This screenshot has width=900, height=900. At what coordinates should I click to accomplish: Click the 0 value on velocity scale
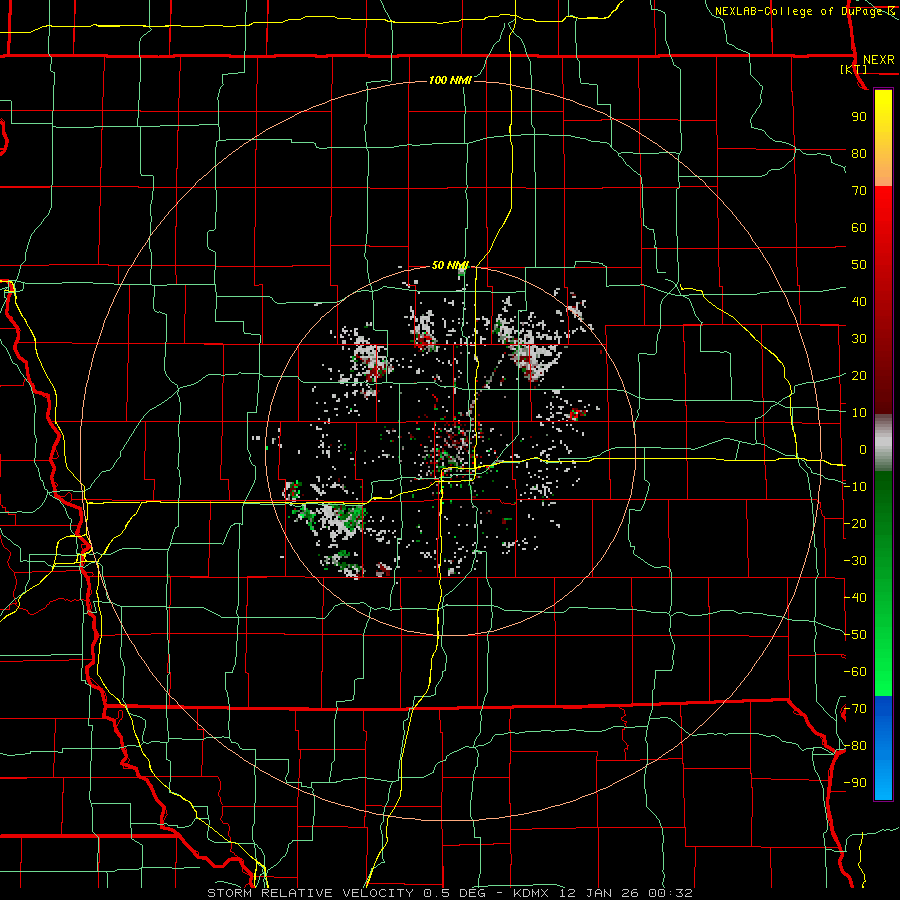point(863,449)
